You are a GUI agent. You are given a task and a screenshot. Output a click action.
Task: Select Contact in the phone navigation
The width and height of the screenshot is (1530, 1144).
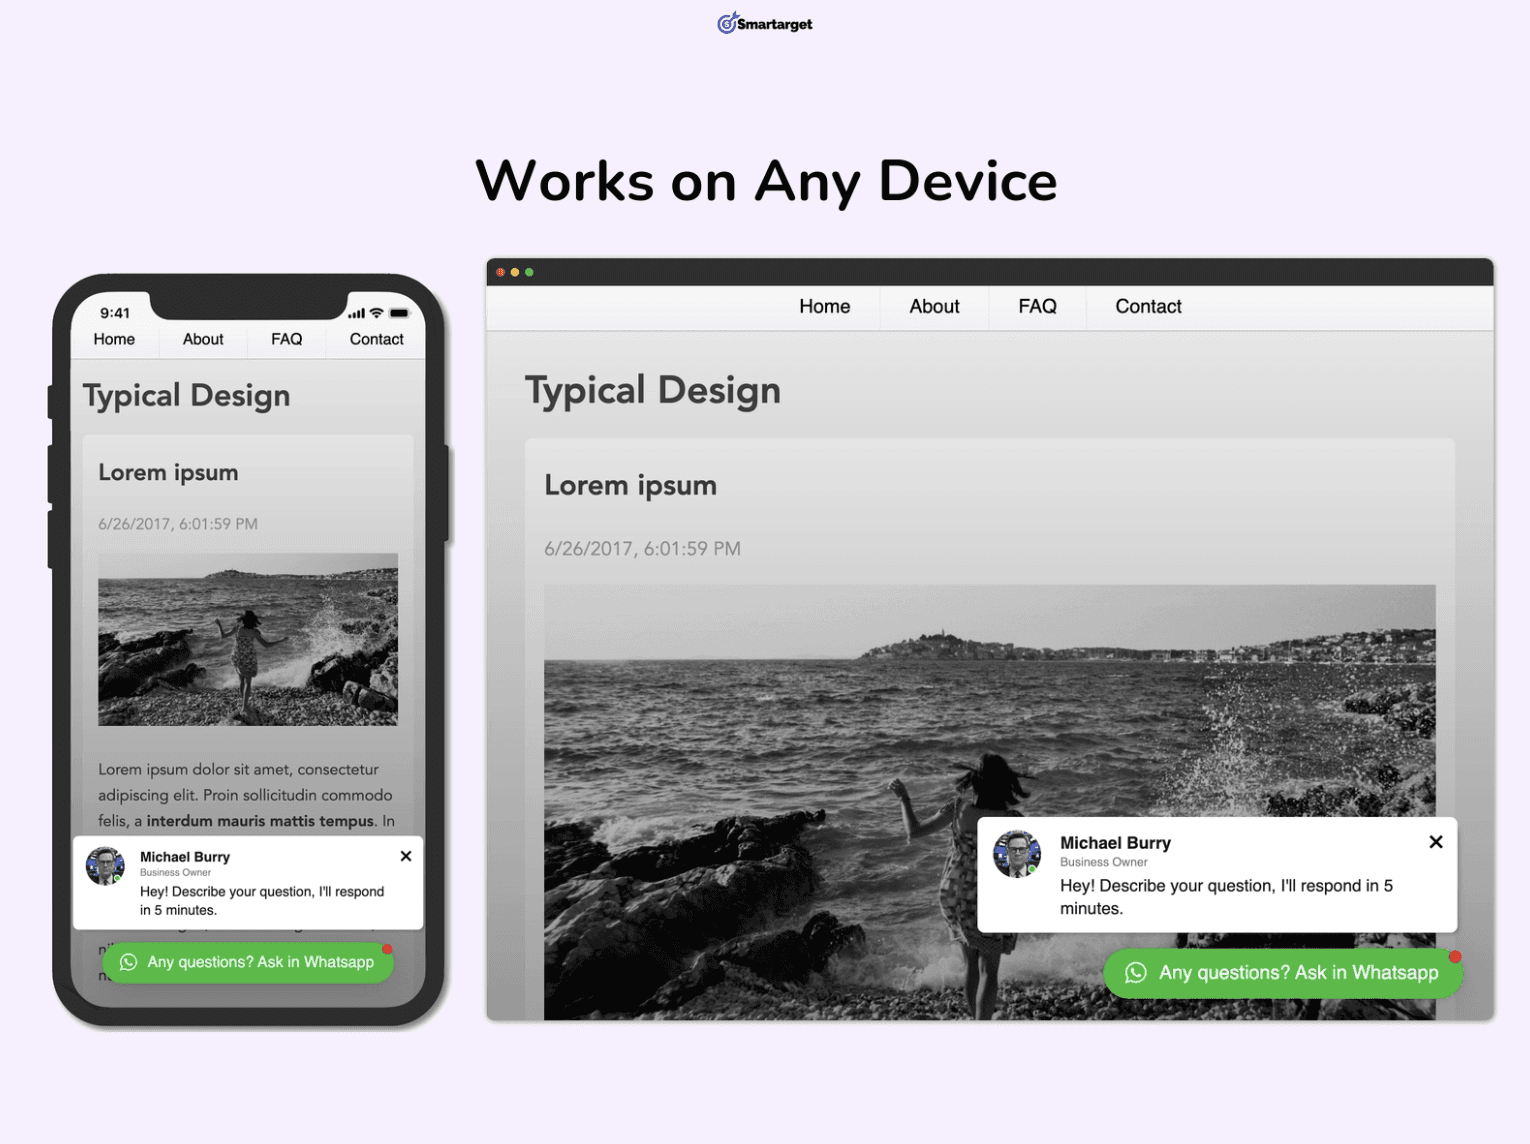(376, 339)
